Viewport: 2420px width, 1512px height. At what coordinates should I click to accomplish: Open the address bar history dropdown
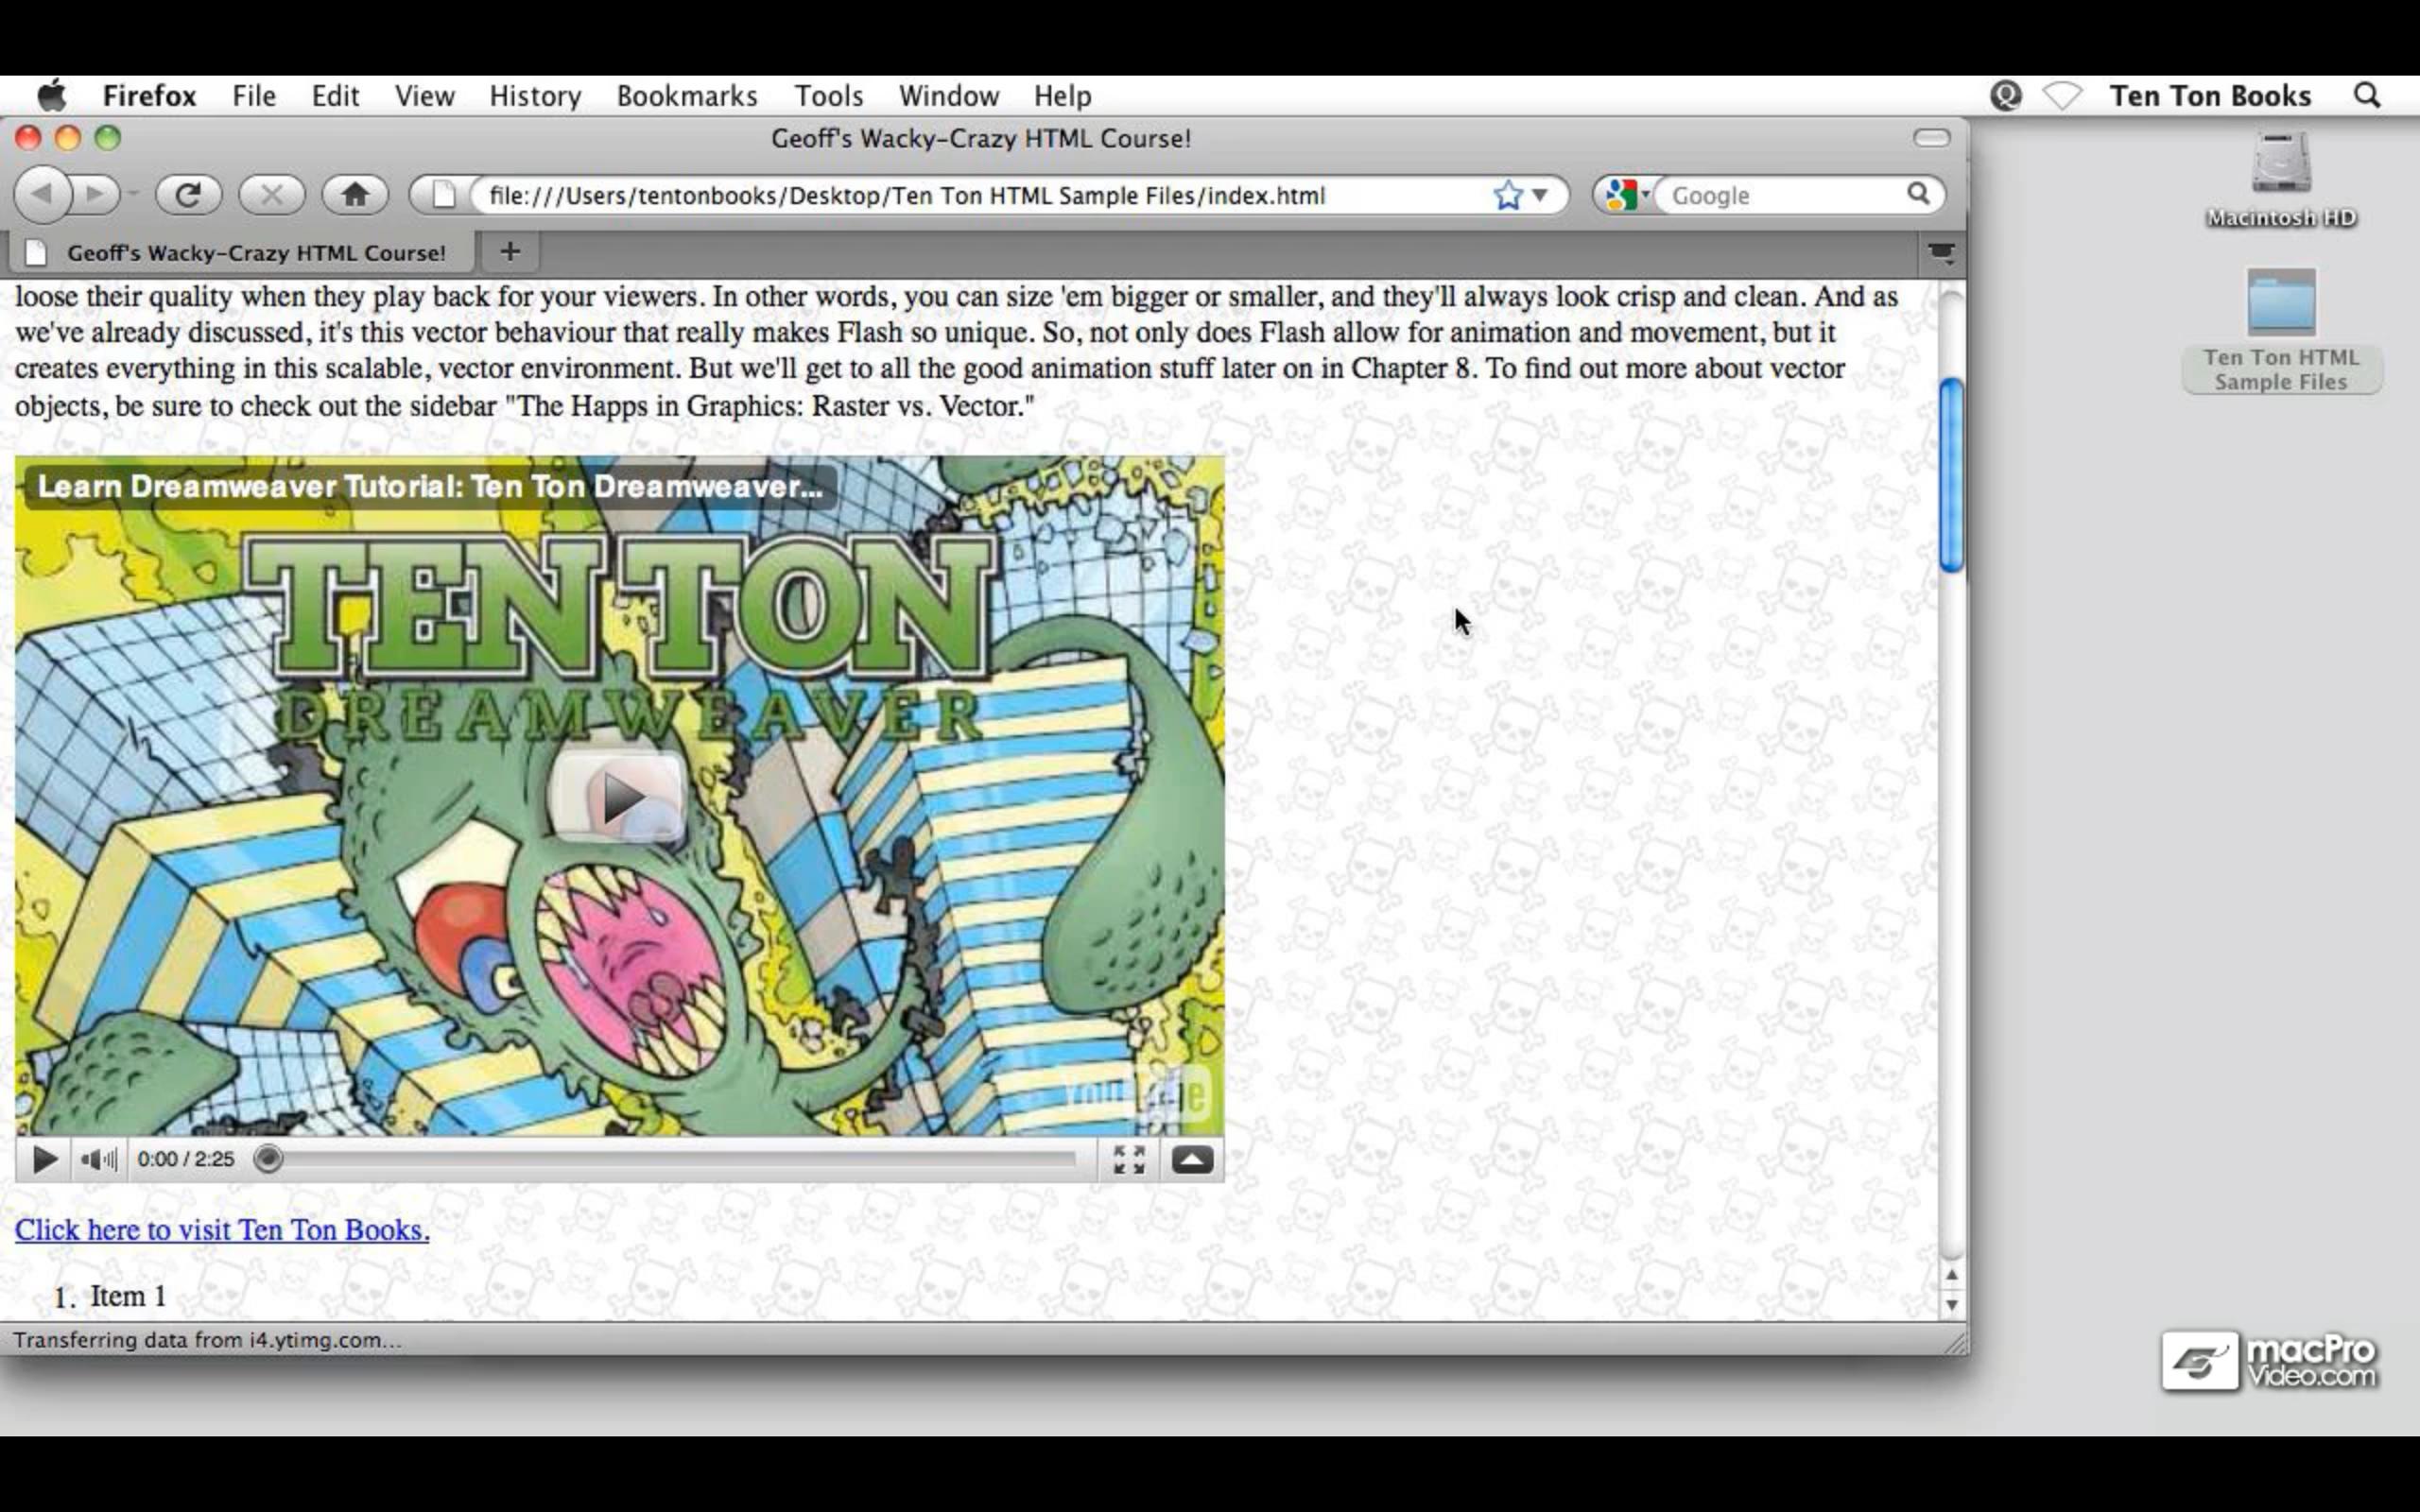coord(1541,195)
